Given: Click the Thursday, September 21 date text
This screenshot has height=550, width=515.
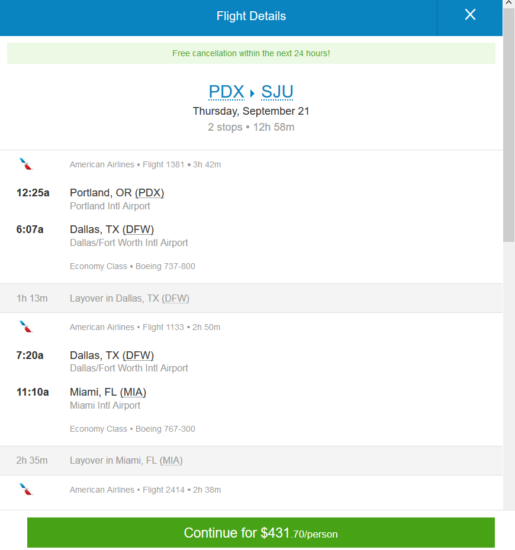Looking at the screenshot, I should (251, 111).
